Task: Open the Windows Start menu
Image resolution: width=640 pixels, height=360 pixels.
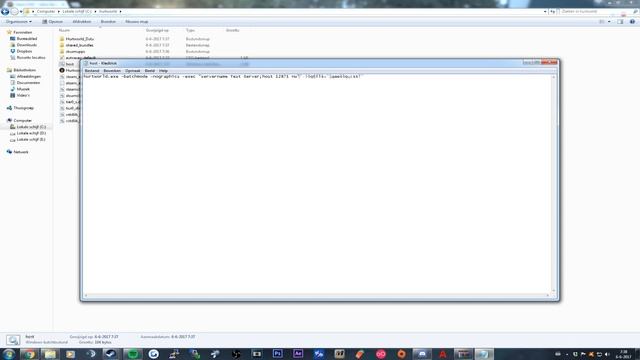Action: tap(9, 354)
